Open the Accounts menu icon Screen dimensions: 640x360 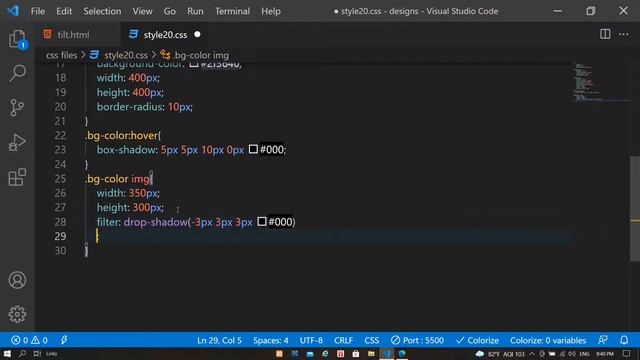(17, 280)
